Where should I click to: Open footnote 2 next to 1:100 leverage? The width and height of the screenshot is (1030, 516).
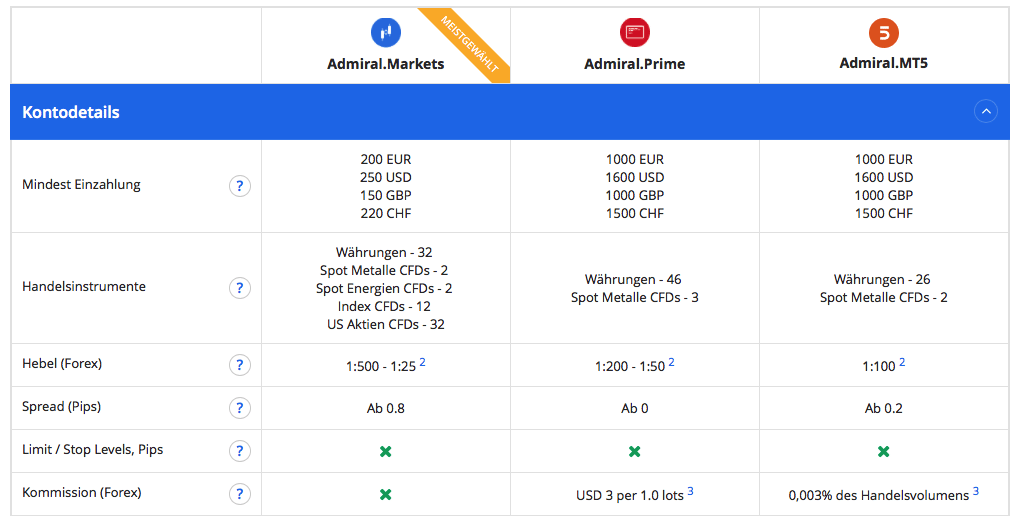(902, 362)
